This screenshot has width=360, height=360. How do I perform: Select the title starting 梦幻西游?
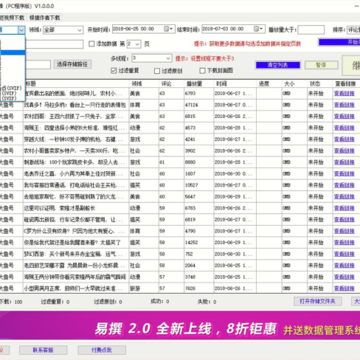pos(74,254)
